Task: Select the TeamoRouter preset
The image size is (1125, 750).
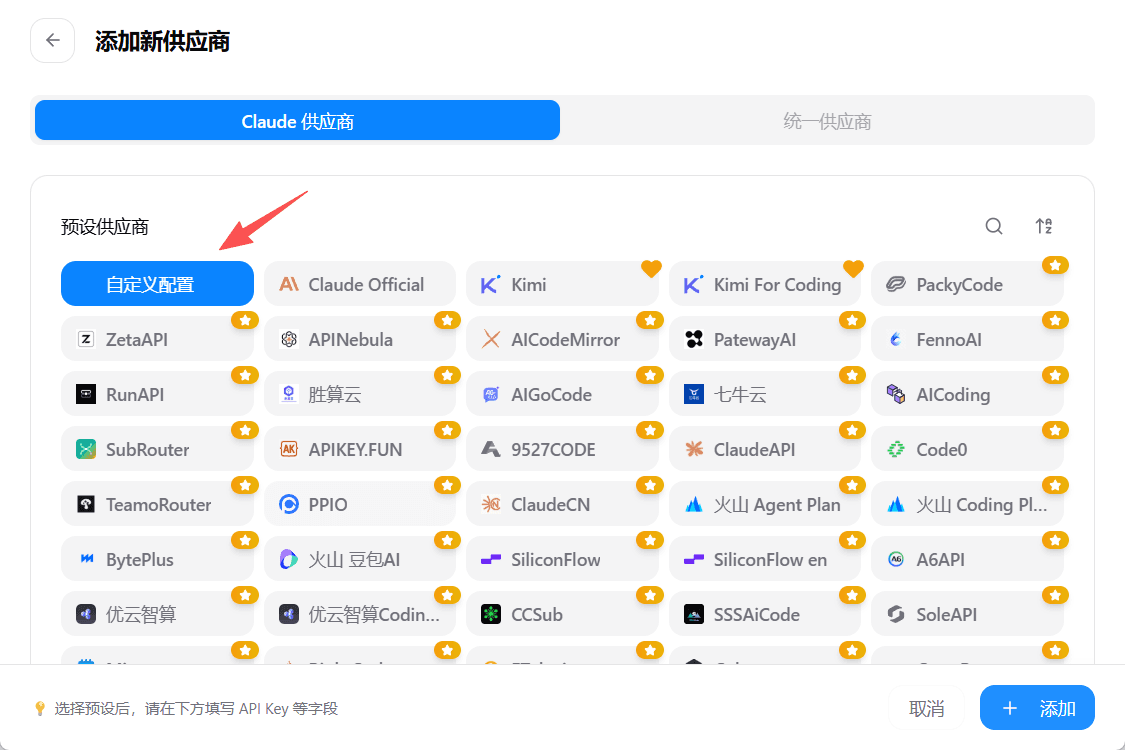Action: click(157, 505)
